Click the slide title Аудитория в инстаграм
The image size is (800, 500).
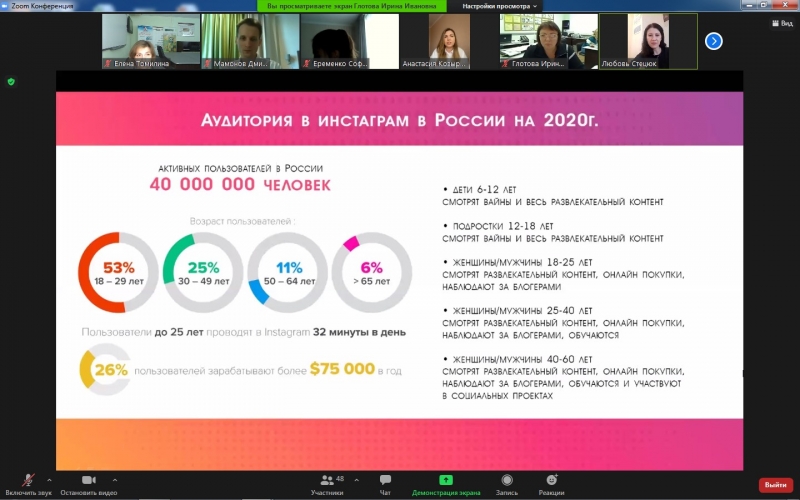click(399, 120)
